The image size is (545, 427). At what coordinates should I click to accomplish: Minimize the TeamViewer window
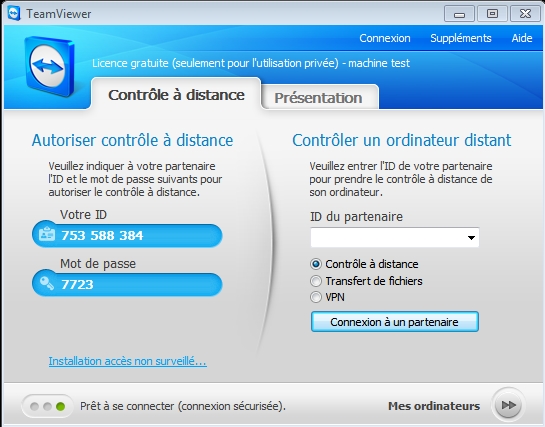(459, 14)
